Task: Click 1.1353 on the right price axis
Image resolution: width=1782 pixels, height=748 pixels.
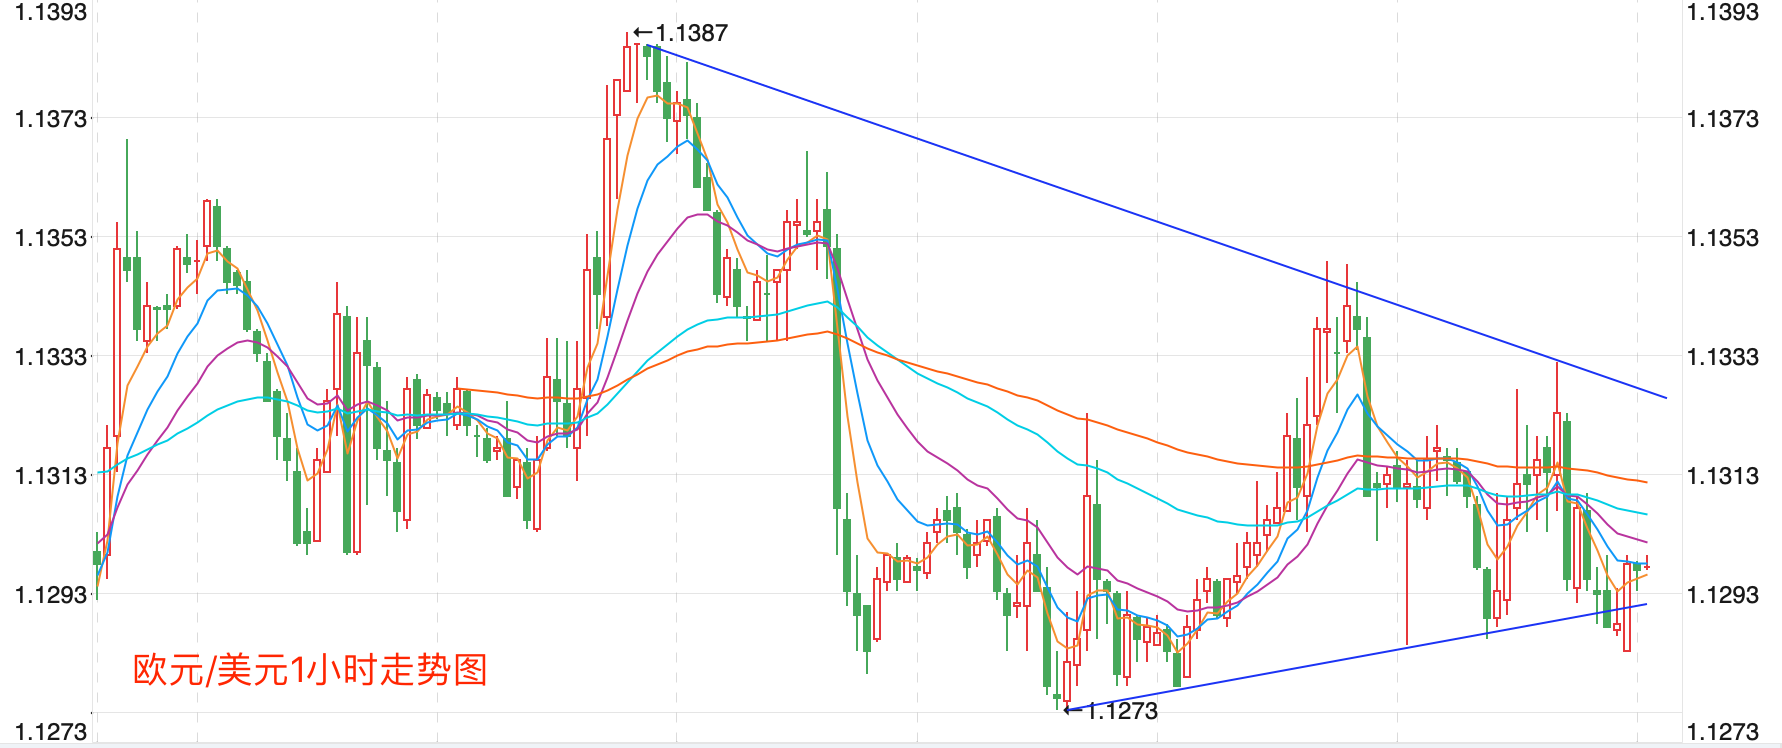Action: point(1722,238)
